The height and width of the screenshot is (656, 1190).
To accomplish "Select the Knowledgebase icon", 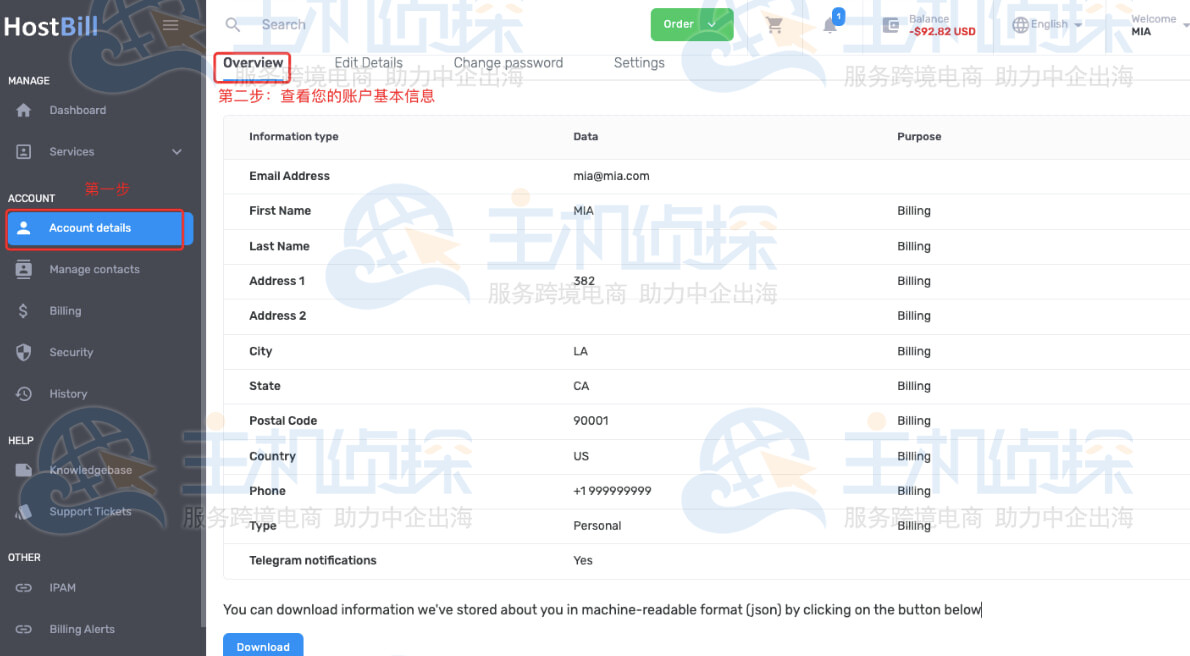I will 25,469.
